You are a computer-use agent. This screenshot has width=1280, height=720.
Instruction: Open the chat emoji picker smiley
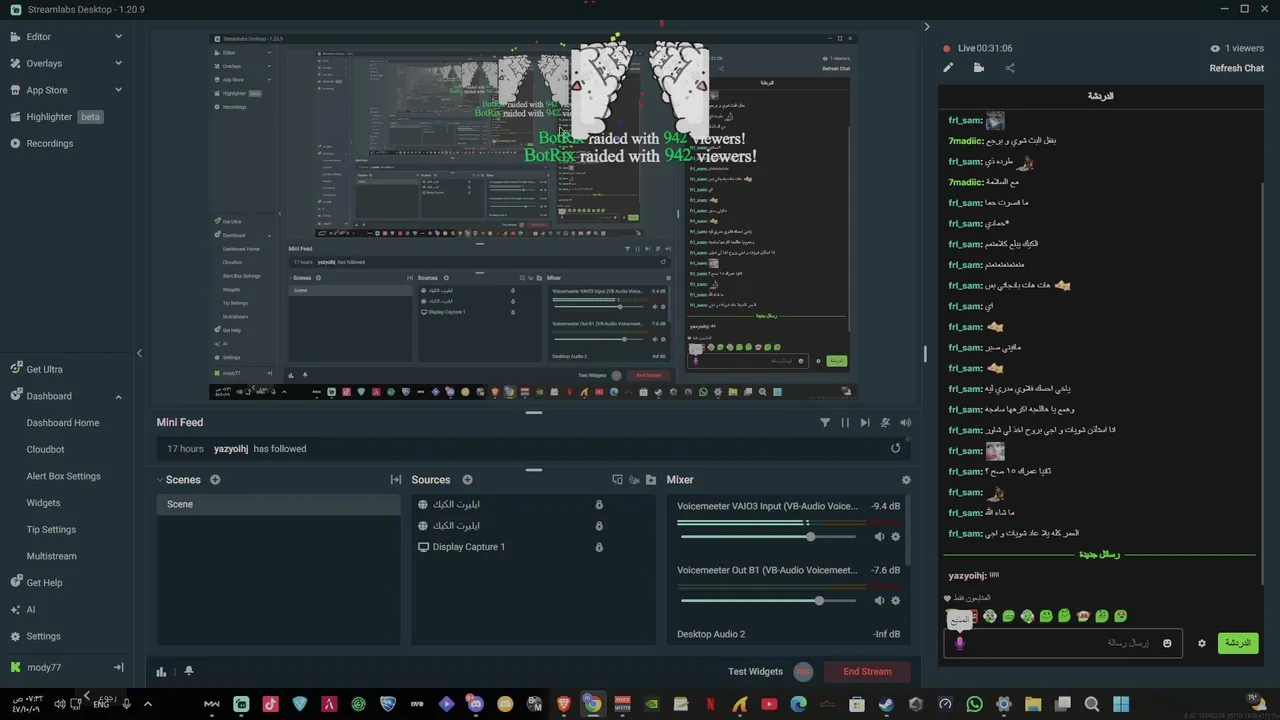tap(1167, 643)
